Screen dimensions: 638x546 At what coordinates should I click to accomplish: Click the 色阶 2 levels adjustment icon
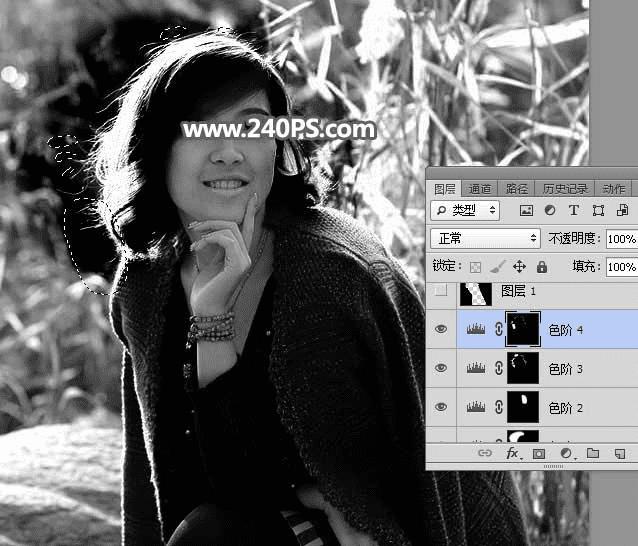click(x=476, y=407)
